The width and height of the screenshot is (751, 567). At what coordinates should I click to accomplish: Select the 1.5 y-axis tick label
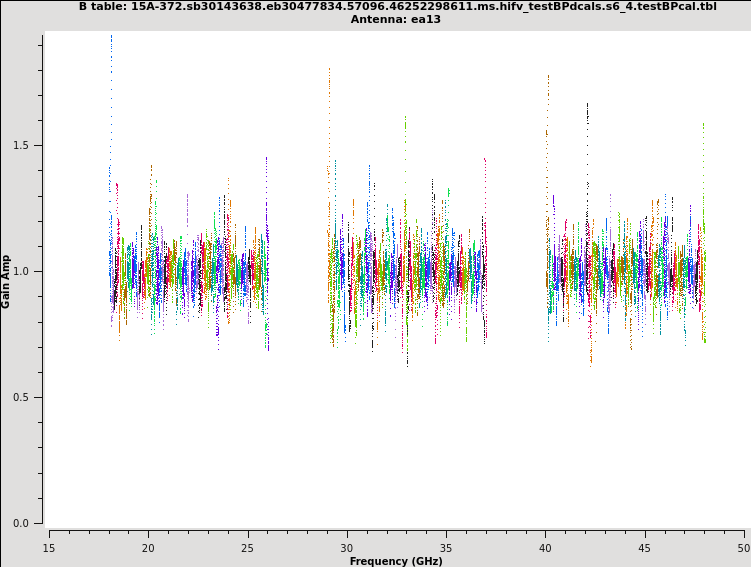pyautogui.click(x=20, y=145)
